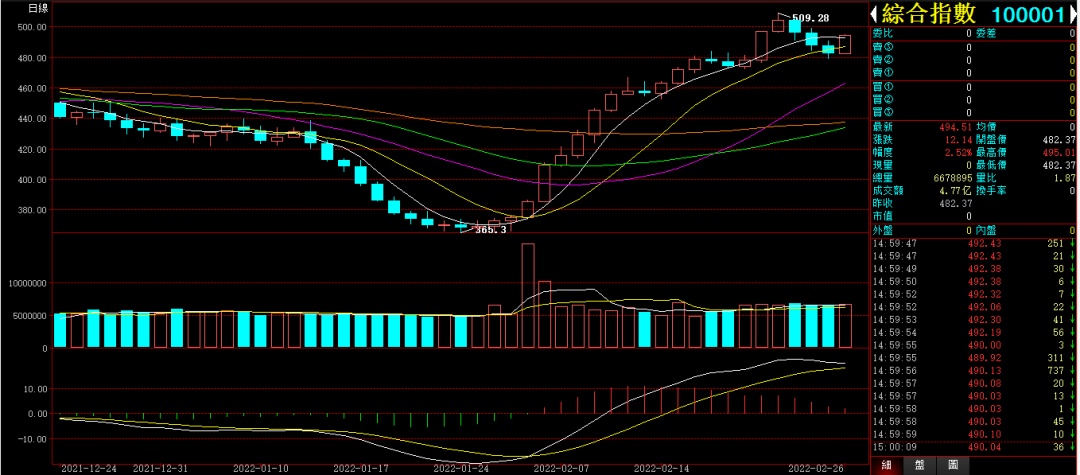
Task: Click the -10.00 MACD axis label
Action: click(33, 439)
